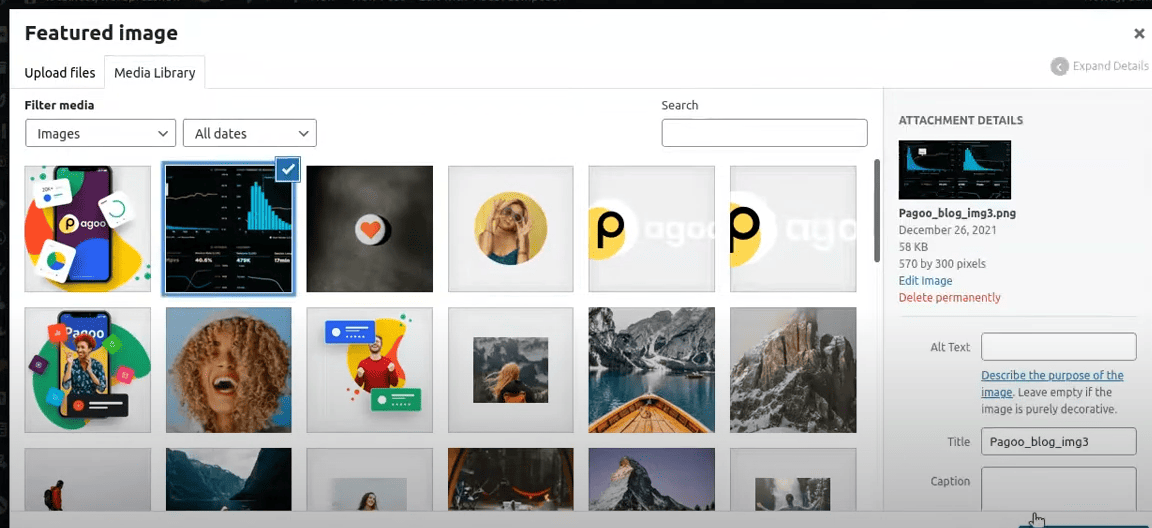Select the hiker with red backpack thumbnail
This screenshot has height=528, width=1152.
[87, 480]
